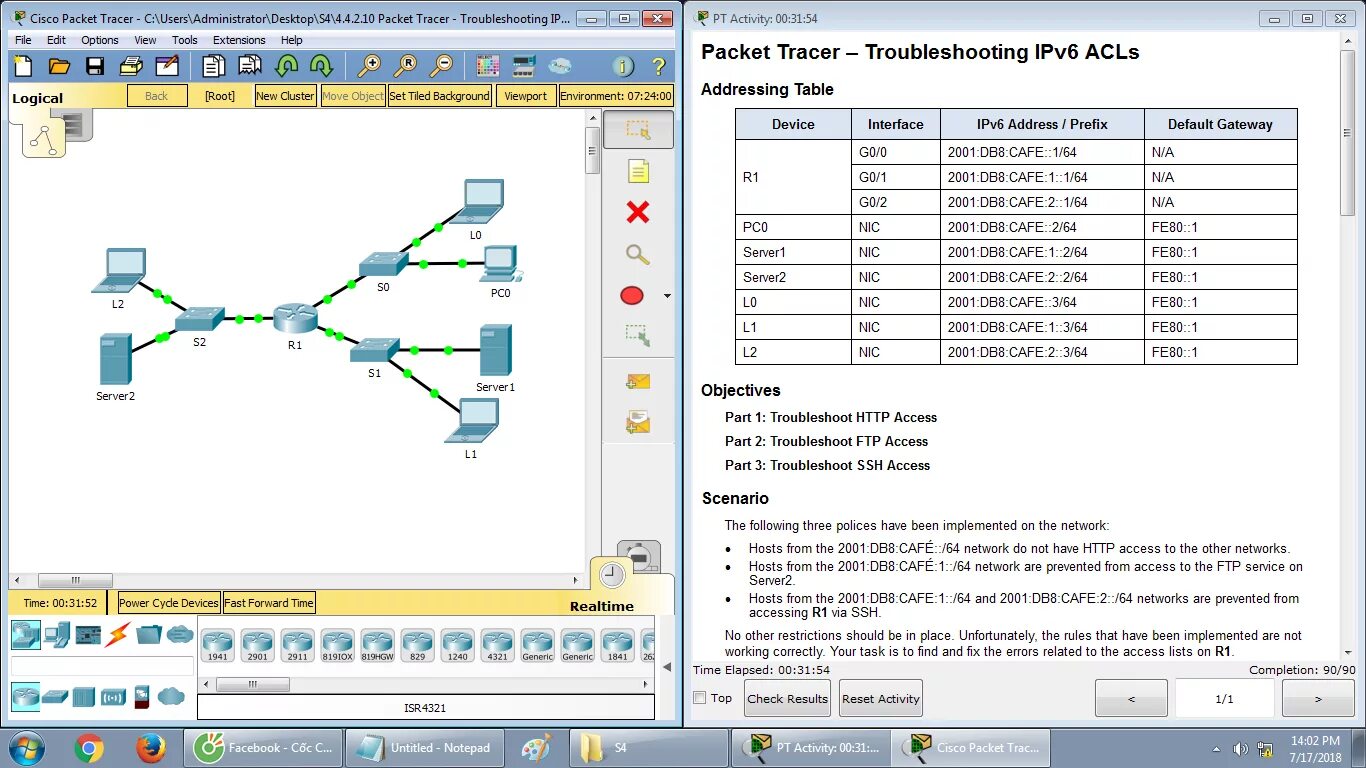Image resolution: width=1366 pixels, height=768 pixels.
Task: Select the Wireless Devices subcategory icon
Action: pyautogui.click(x=113, y=696)
